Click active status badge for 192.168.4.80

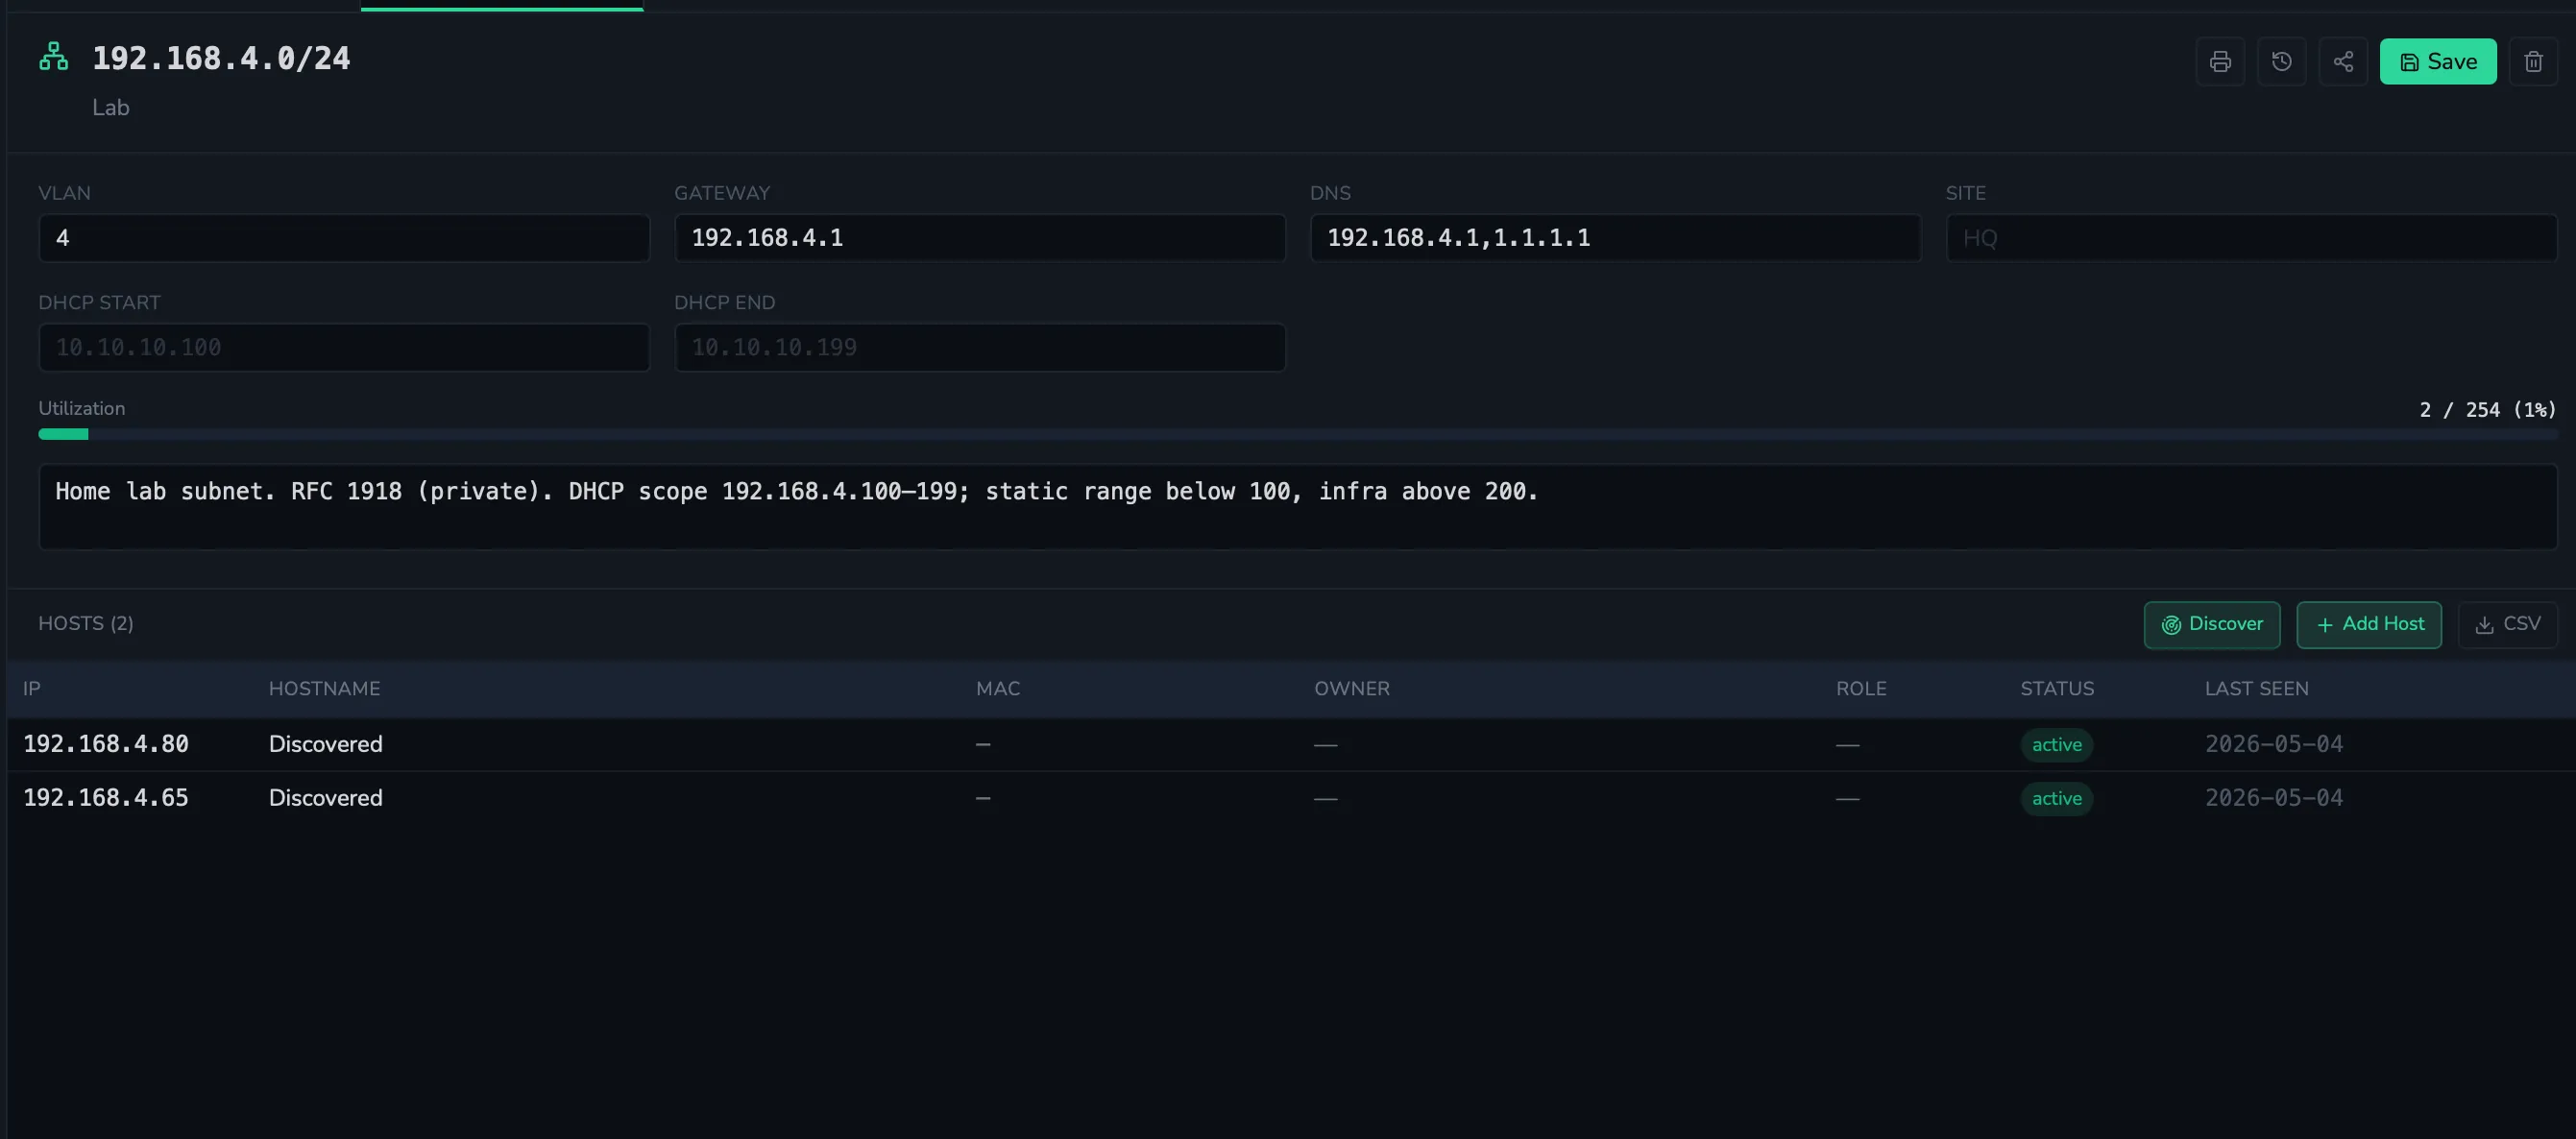[x=2056, y=745]
